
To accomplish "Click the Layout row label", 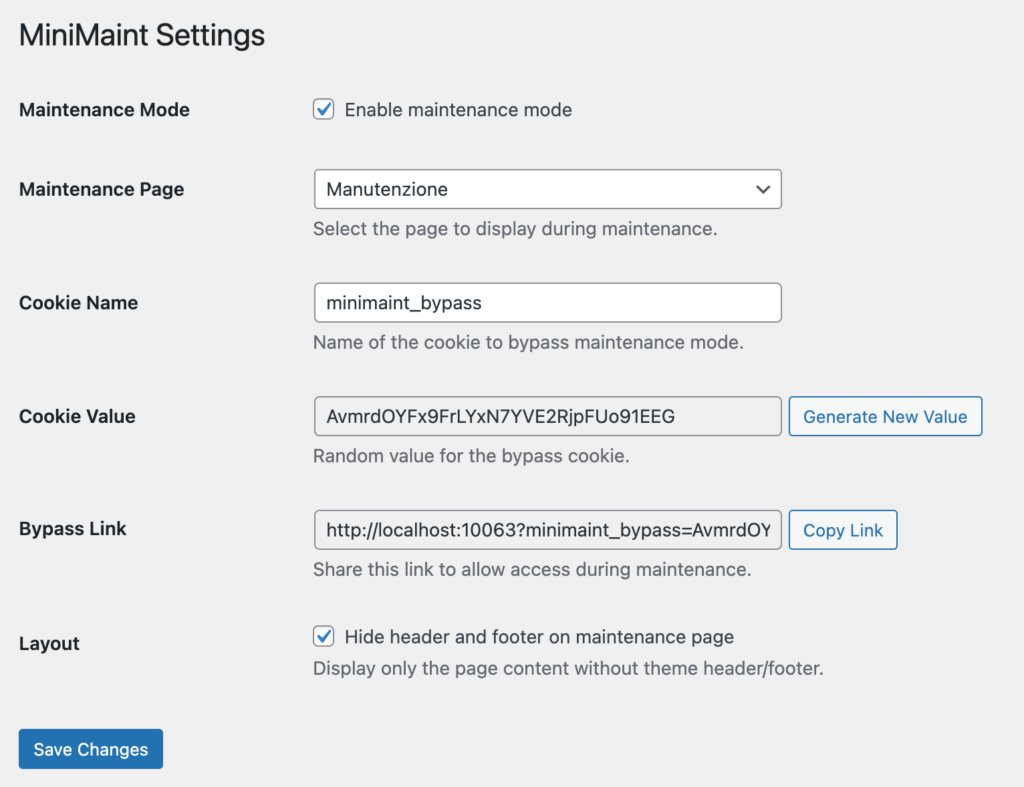I will pos(49,644).
